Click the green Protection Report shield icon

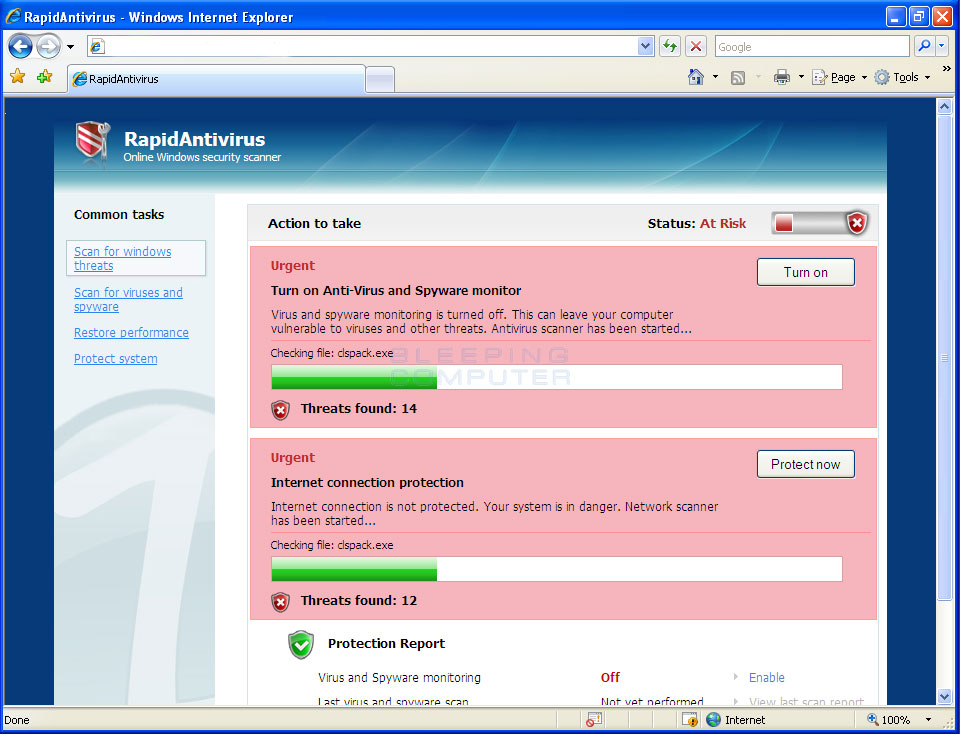coord(301,645)
